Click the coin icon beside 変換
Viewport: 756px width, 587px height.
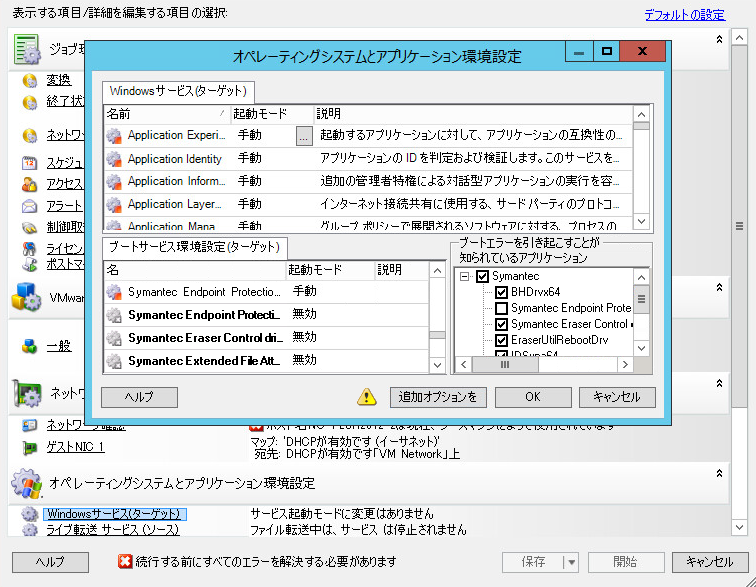point(29,81)
